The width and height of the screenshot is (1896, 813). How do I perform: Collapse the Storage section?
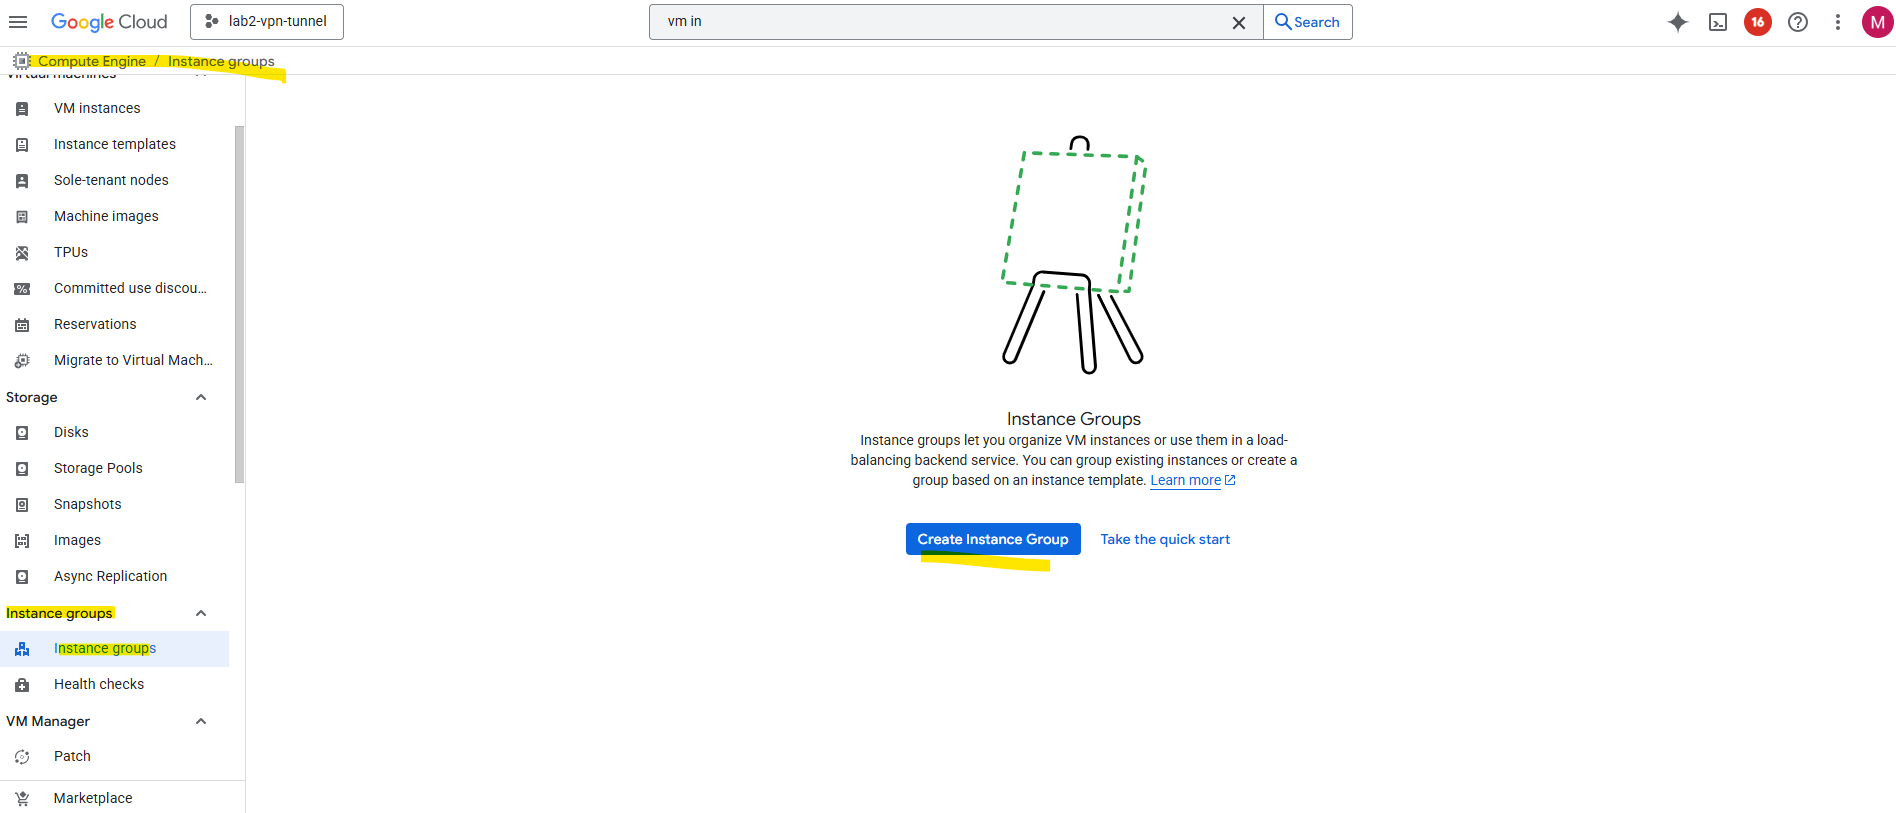(x=201, y=397)
